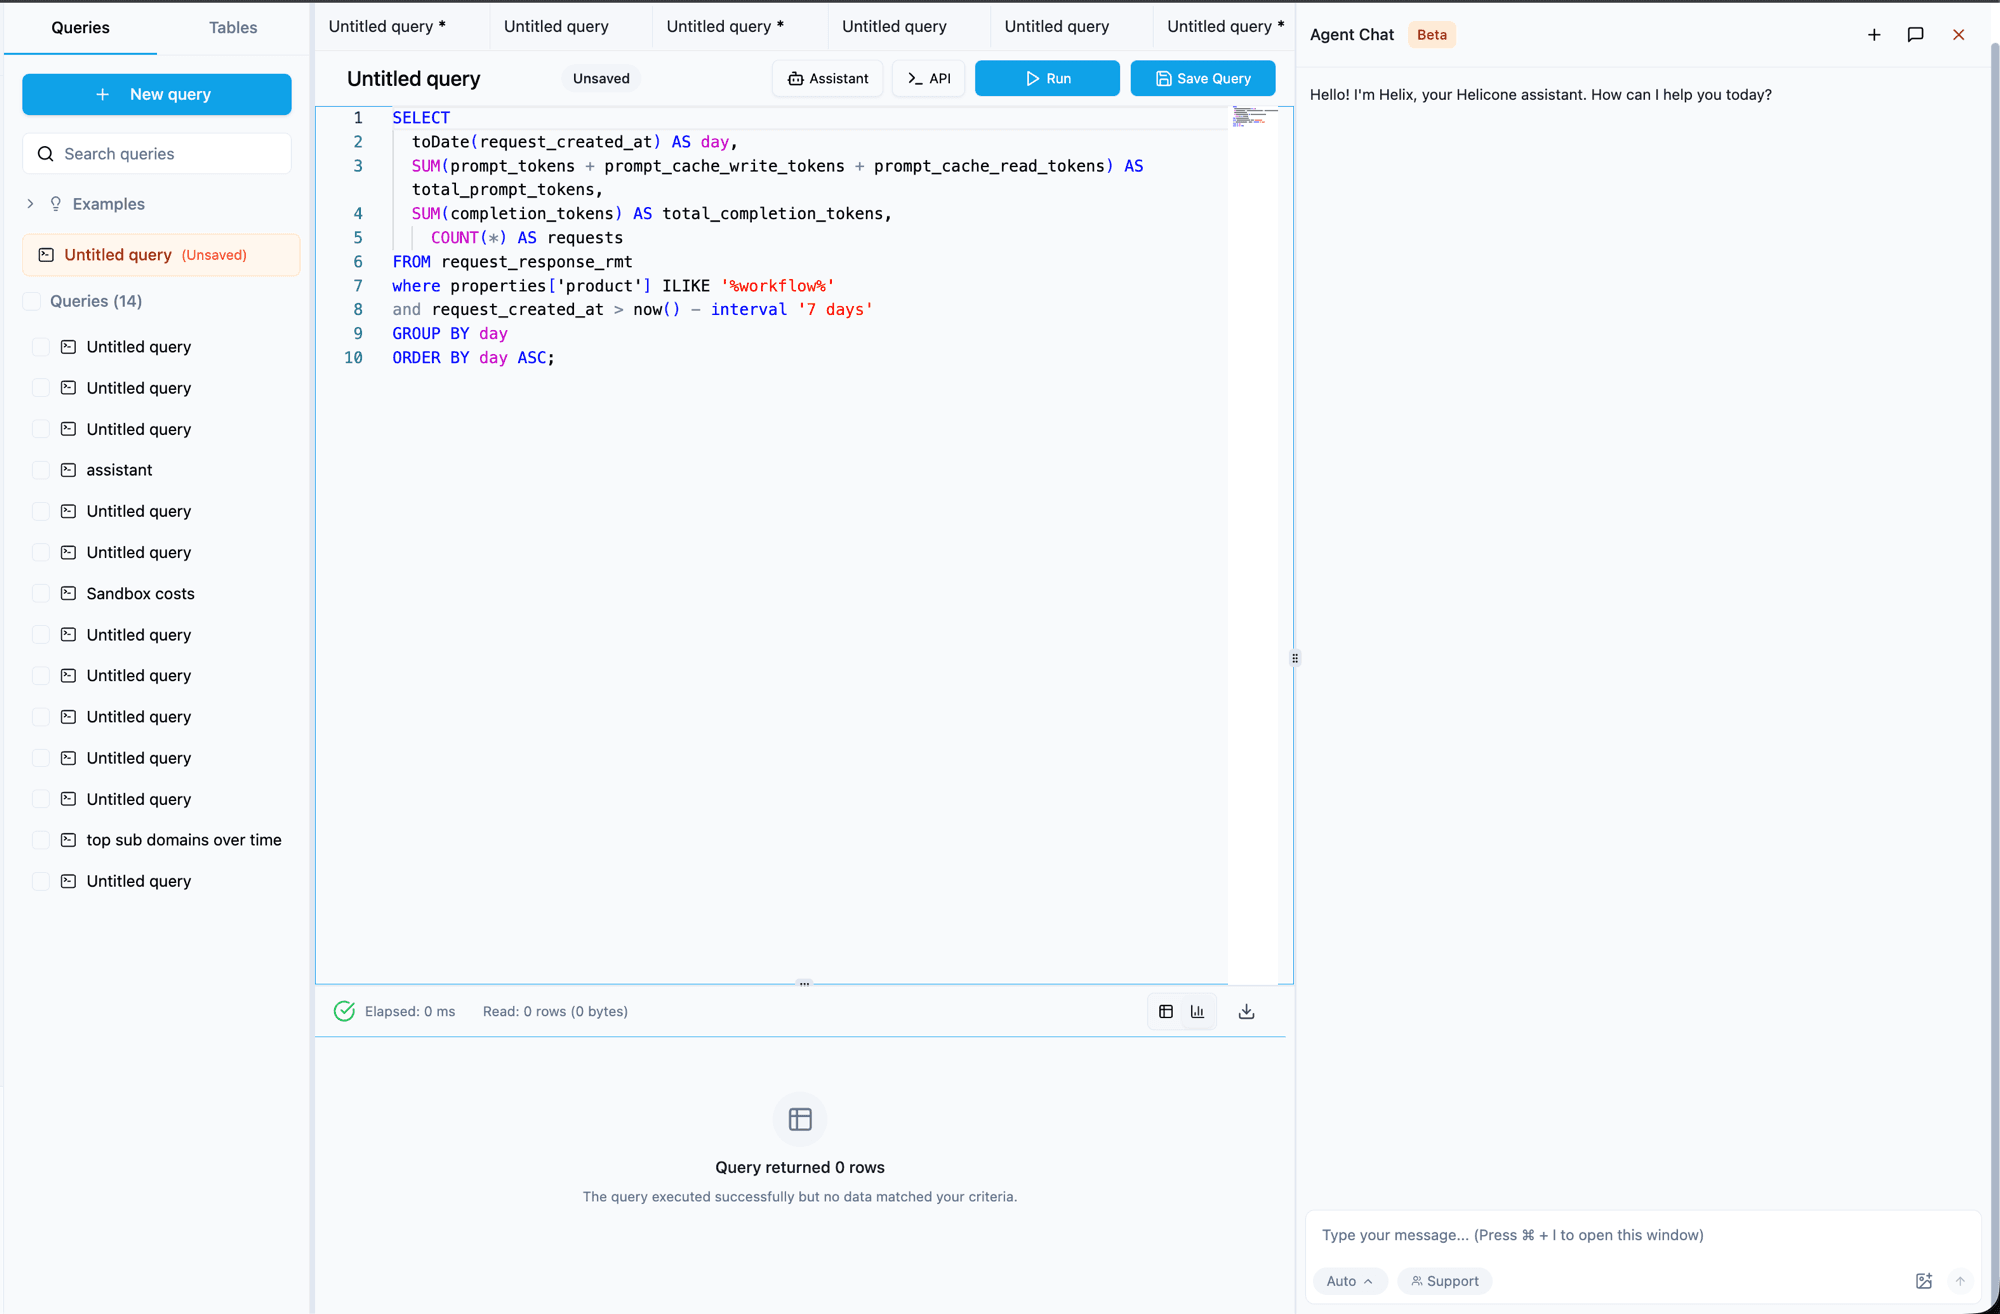Click the magnifier icon in search box

[45, 154]
